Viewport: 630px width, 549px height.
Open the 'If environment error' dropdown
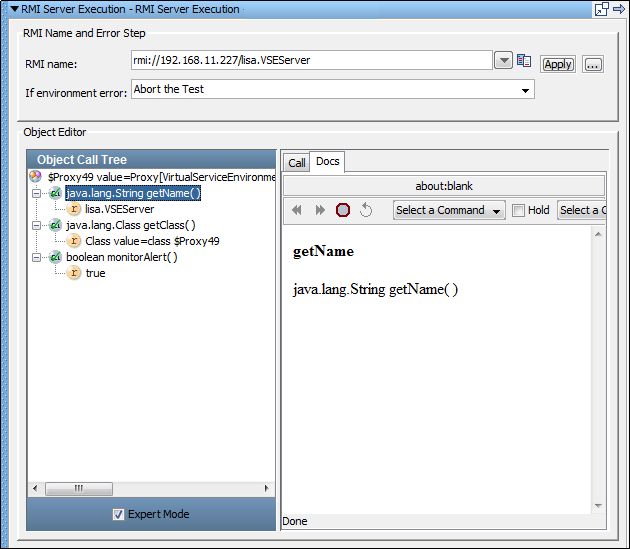pyautogui.click(x=525, y=90)
